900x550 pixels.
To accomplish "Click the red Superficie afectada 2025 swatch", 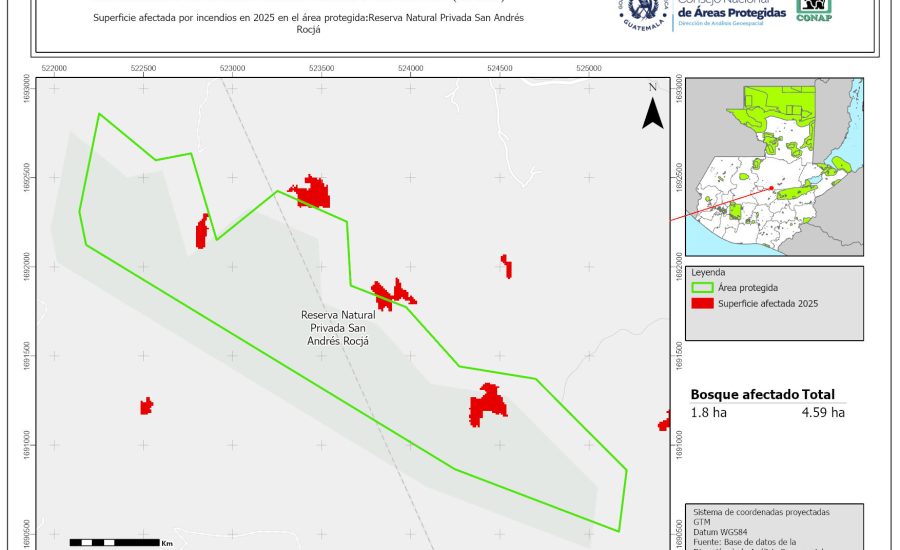I will tap(703, 303).
